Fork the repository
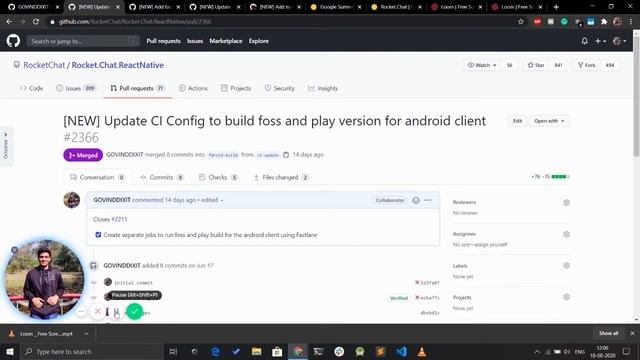This screenshot has height=360, width=640. 587,65
